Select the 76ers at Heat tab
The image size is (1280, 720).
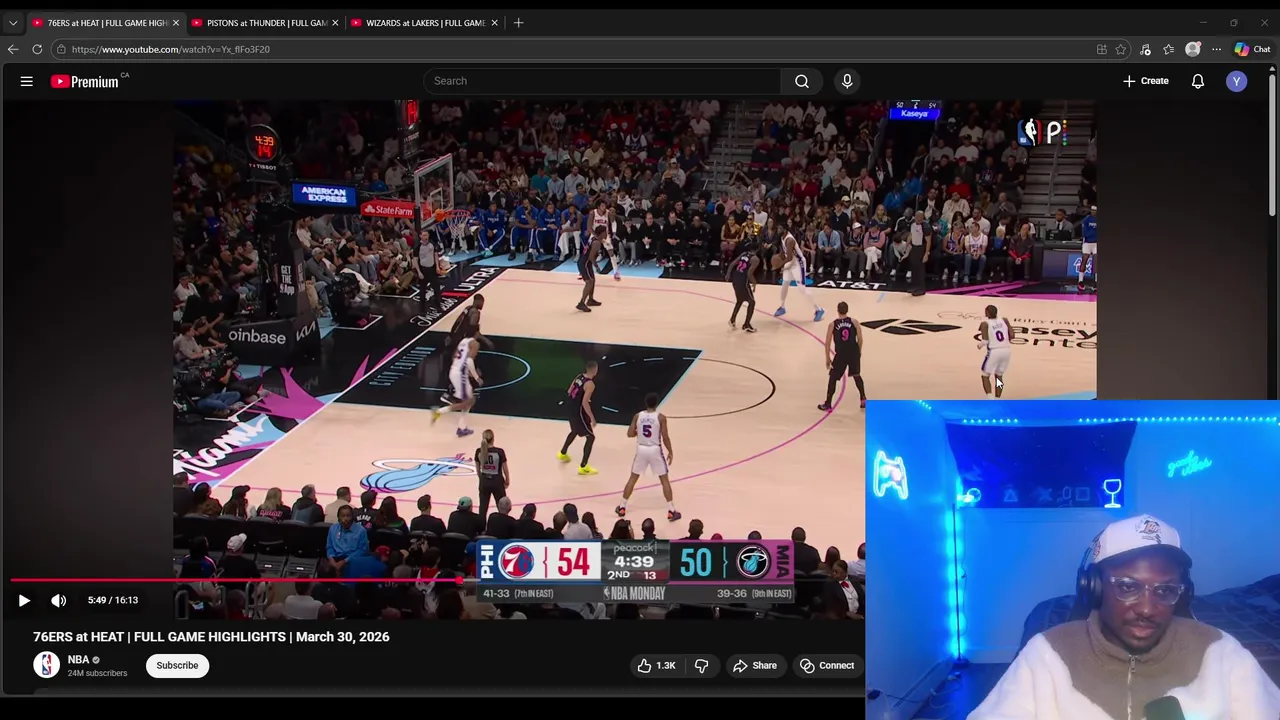pyautogui.click(x=106, y=22)
